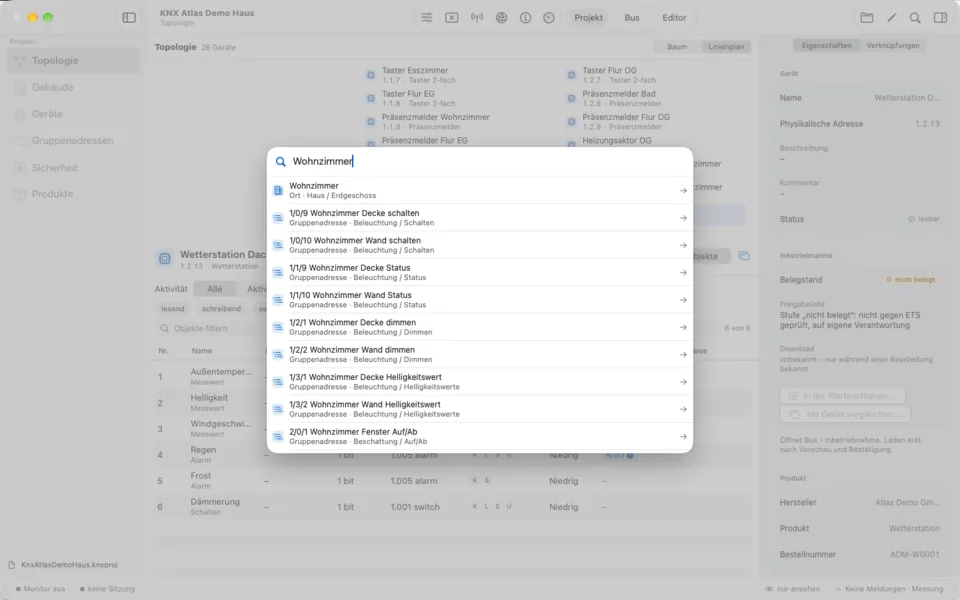Toggle the right inspector panel icon
Viewport: 960px width, 600px height.
[940, 18]
